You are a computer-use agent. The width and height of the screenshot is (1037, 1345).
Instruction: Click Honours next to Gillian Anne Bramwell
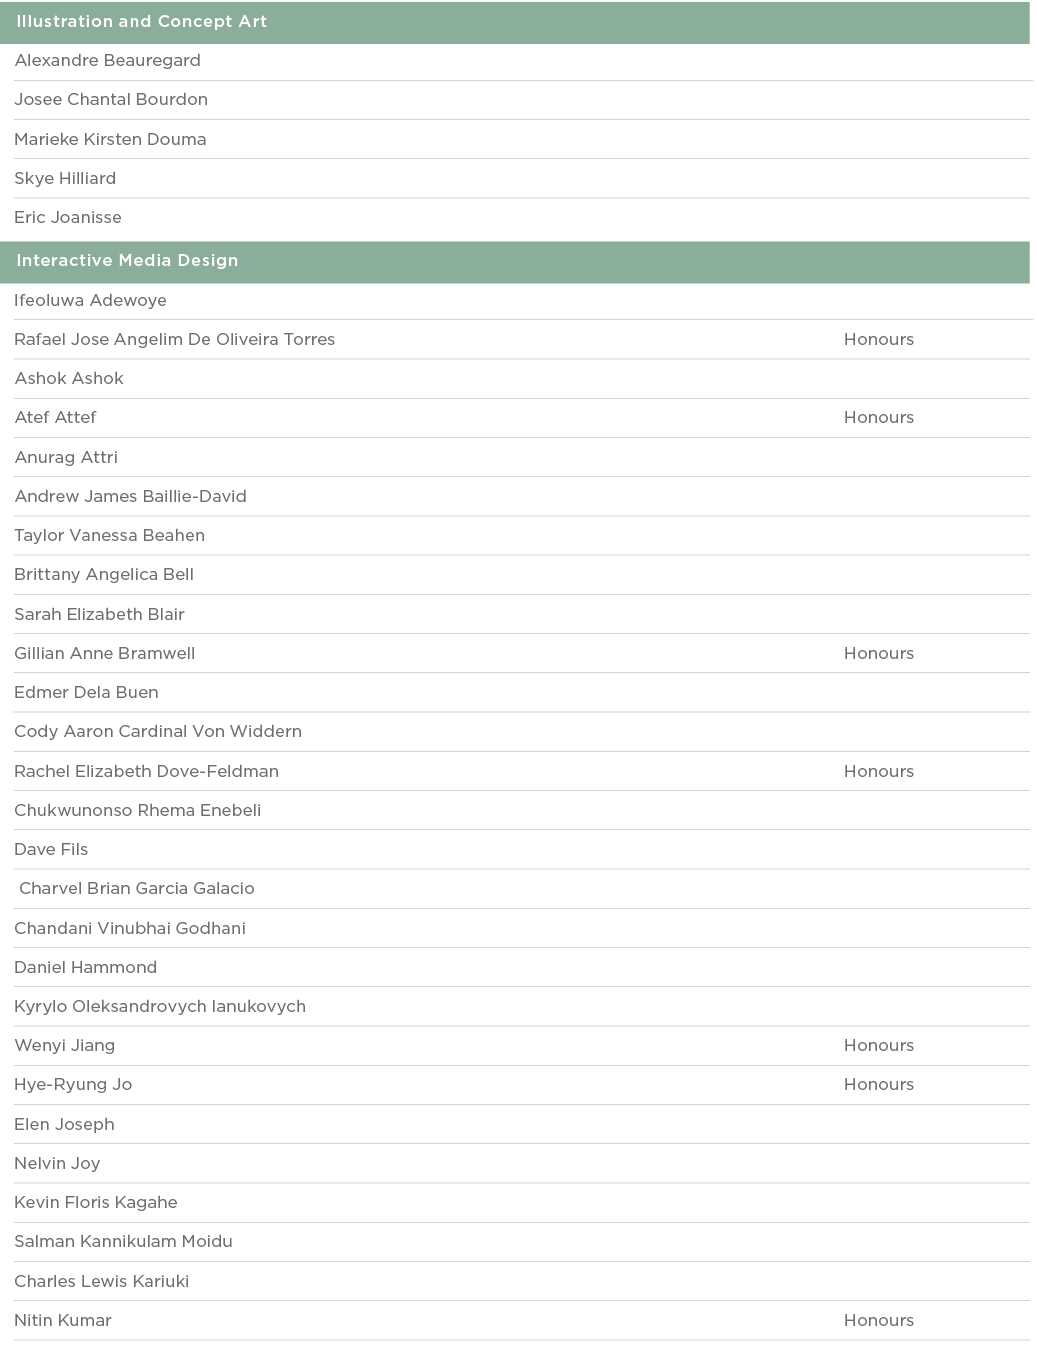878,654
